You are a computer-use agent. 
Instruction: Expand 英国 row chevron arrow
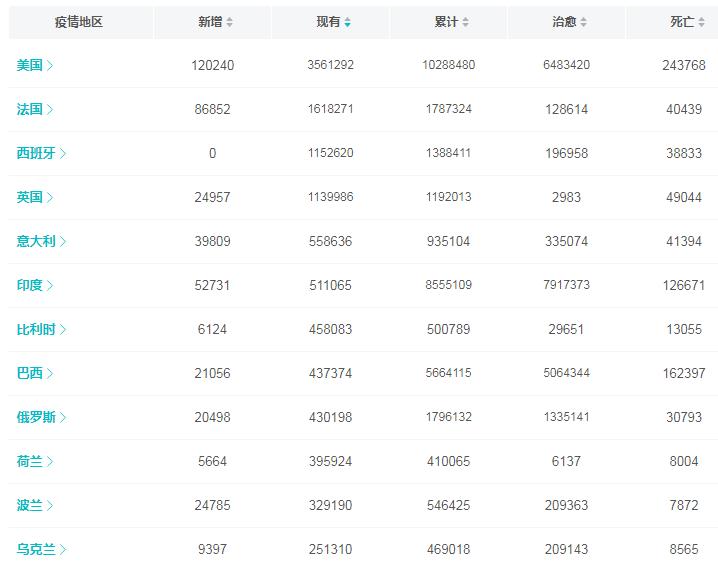(50, 197)
